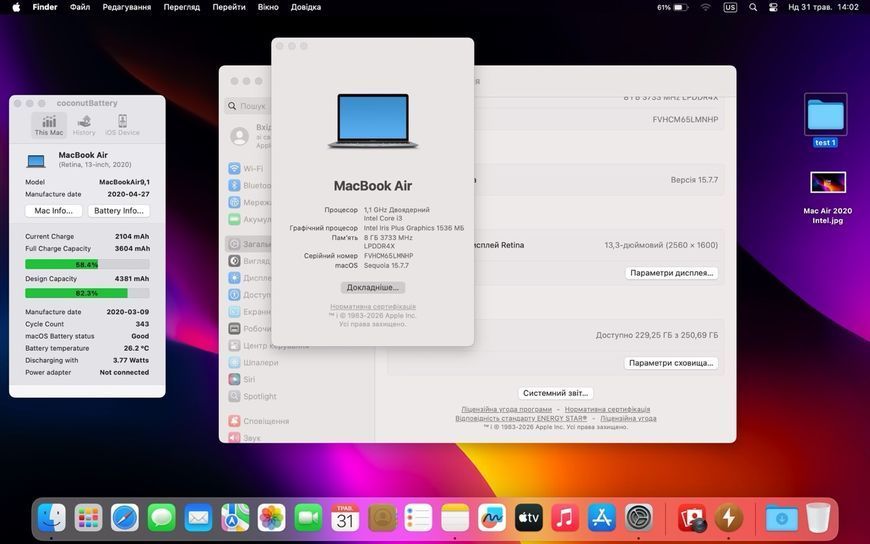Open the Apple menu
Screen dimensions: 870x544
point(16,7)
